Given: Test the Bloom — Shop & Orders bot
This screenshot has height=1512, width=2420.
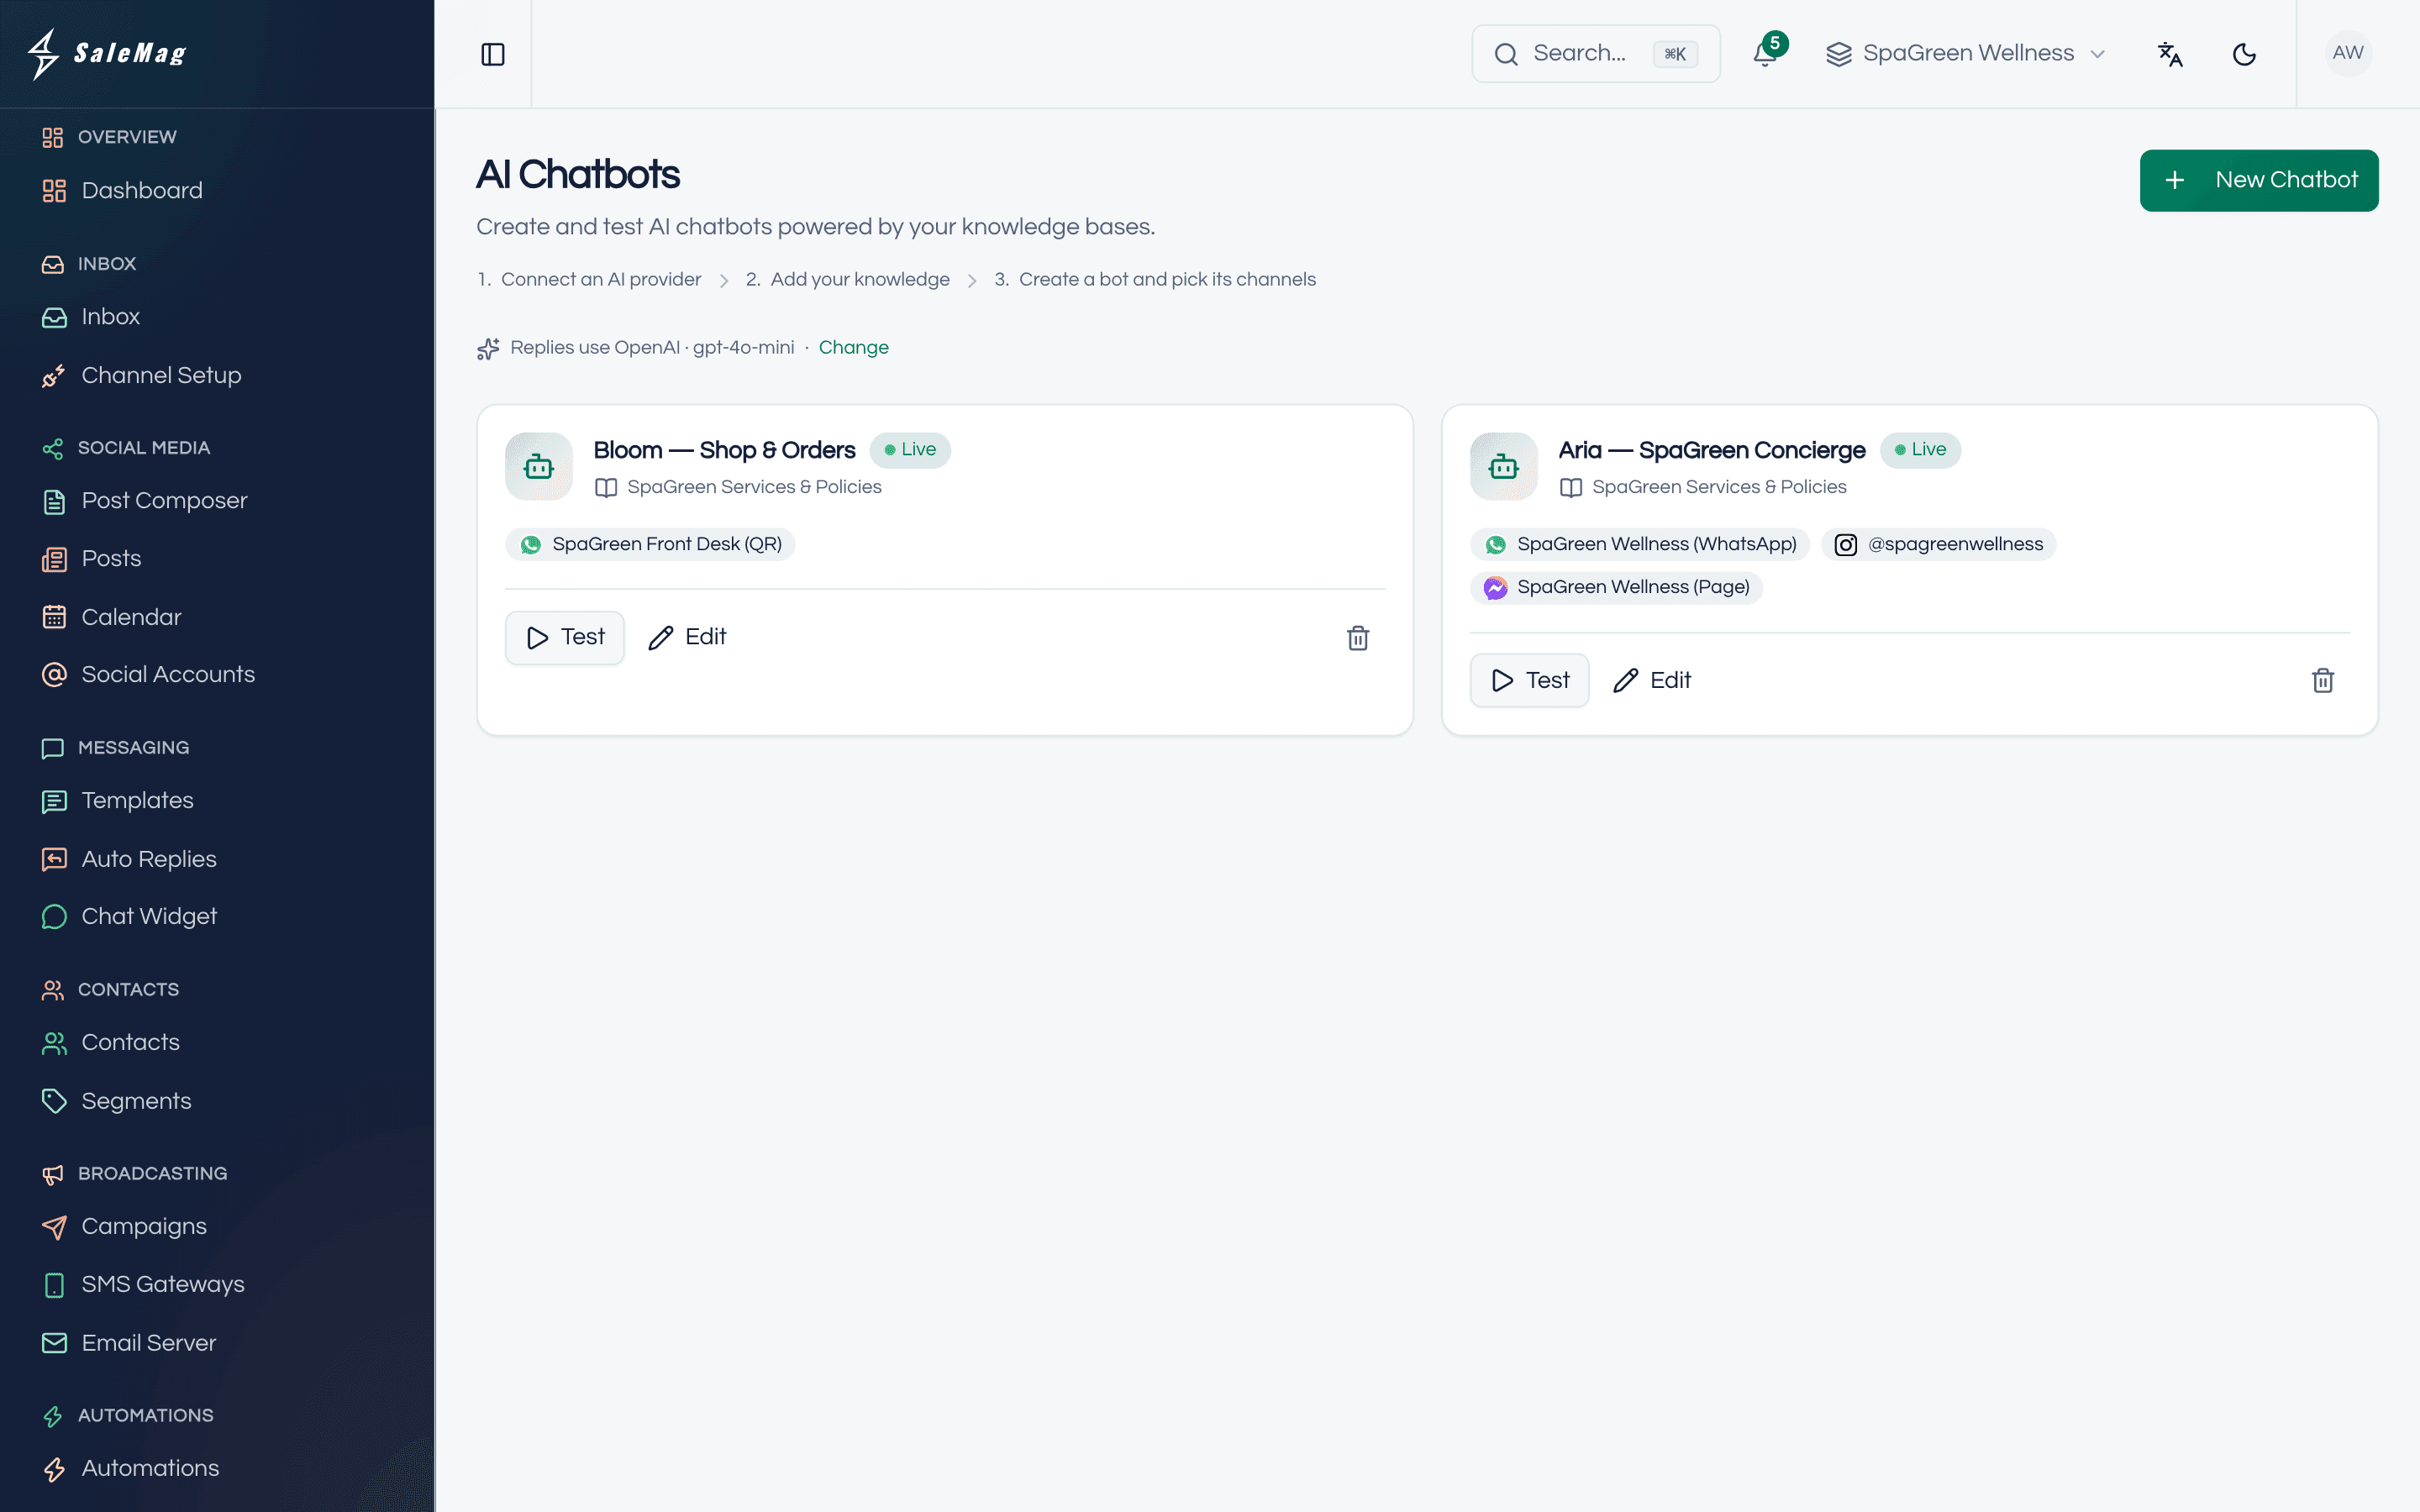Looking at the screenshot, I should (x=565, y=638).
